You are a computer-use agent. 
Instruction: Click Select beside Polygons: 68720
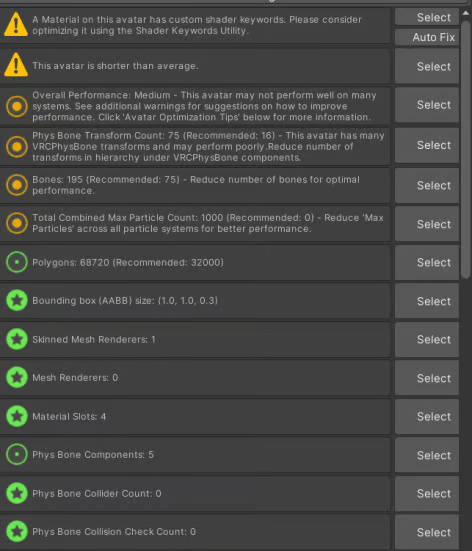tap(427, 262)
